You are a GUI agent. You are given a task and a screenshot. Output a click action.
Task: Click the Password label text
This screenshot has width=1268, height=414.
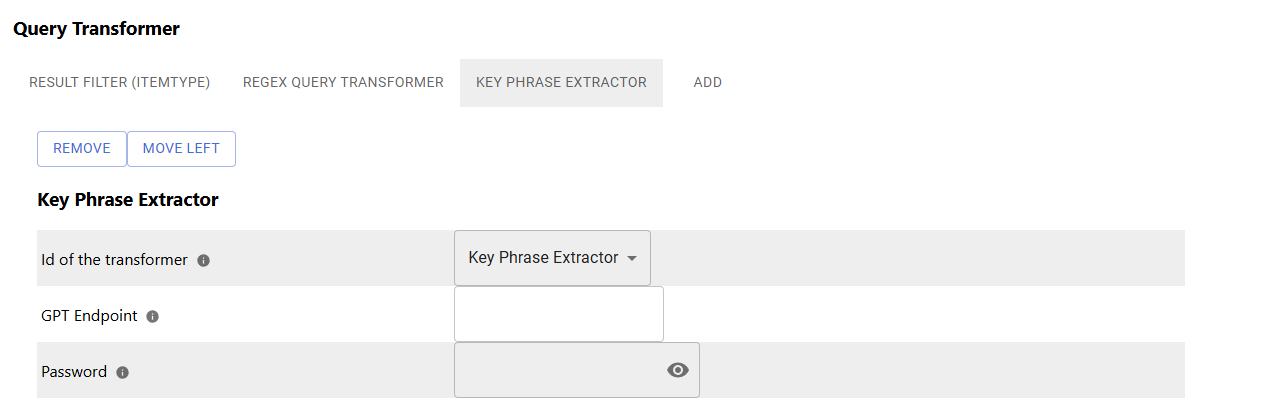click(x=74, y=372)
